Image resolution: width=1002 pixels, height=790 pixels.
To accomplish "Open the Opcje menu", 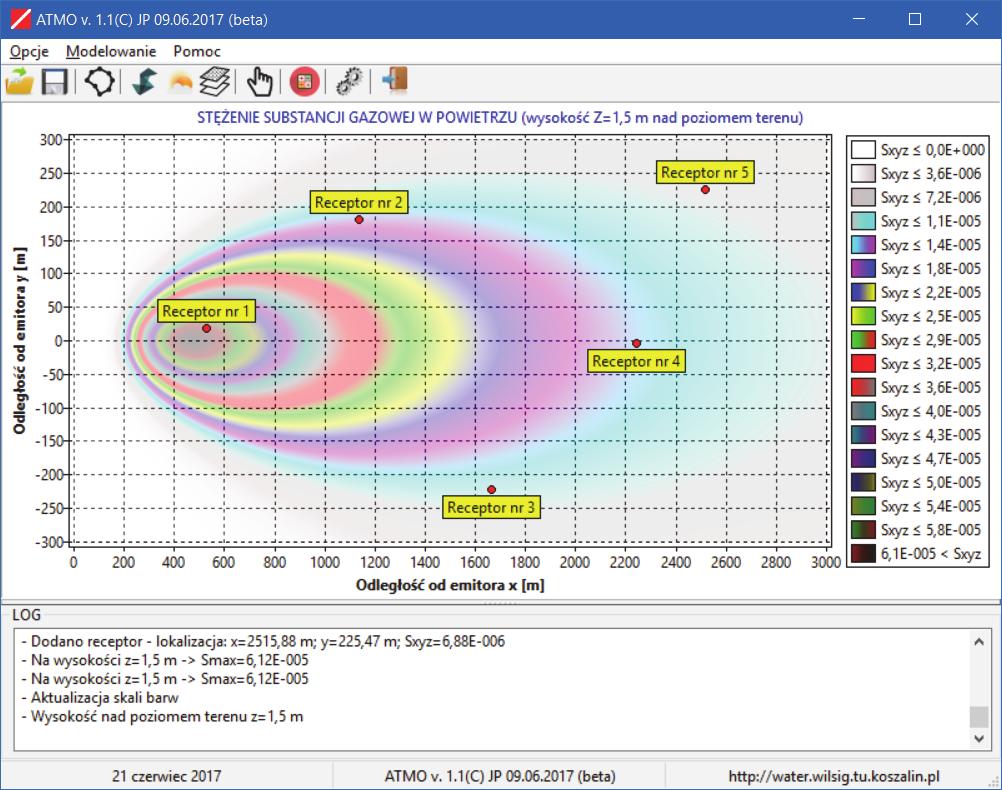I will (x=29, y=51).
